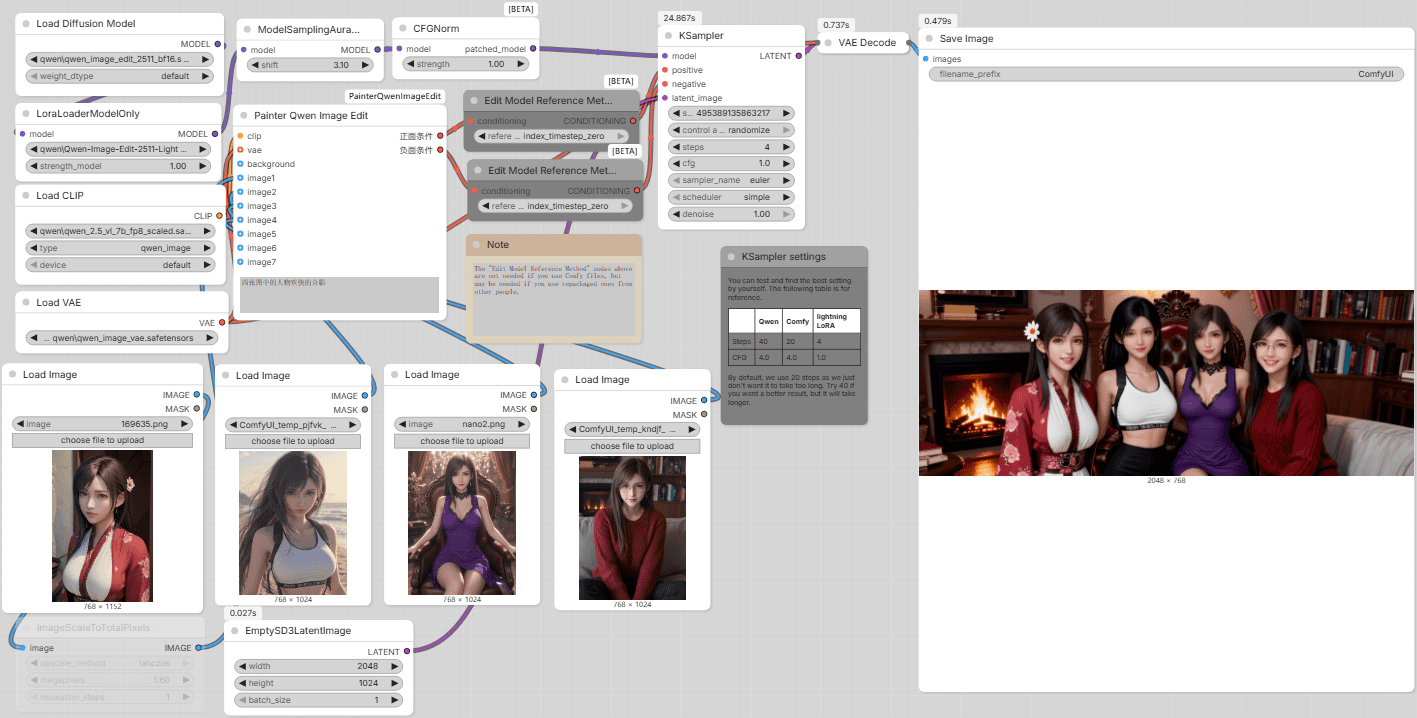1417x718 pixels.
Task: Collapse the Load VAE node using its title dot
Action: (x=26, y=303)
